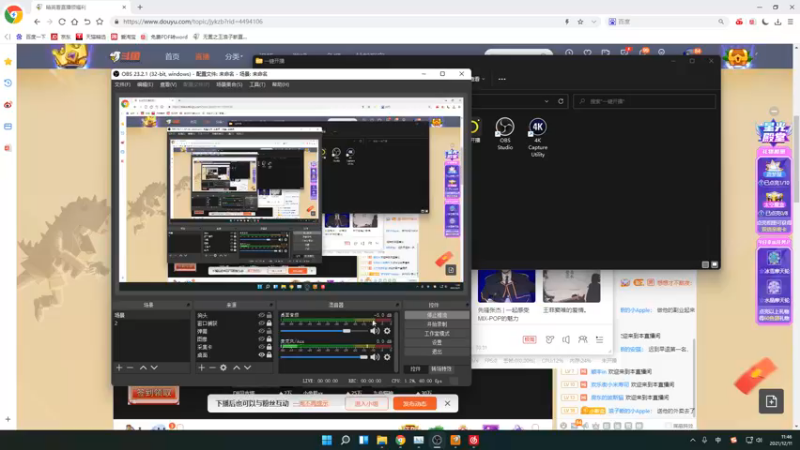Screen dimensions: 800x450
Task: Open the floating add-document icon on Douyu page
Action: coord(771,401)
